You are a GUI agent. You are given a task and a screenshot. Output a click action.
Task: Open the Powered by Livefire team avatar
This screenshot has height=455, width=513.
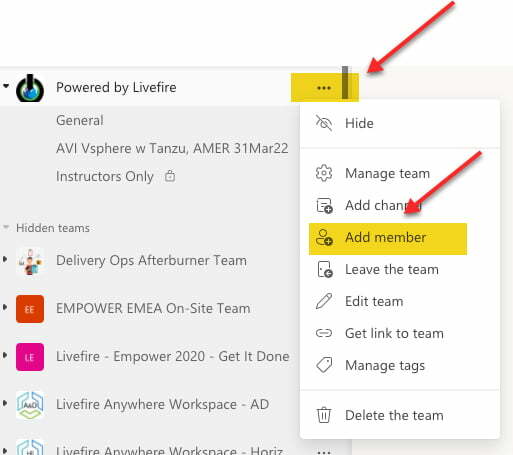click(x=30, y=88)
